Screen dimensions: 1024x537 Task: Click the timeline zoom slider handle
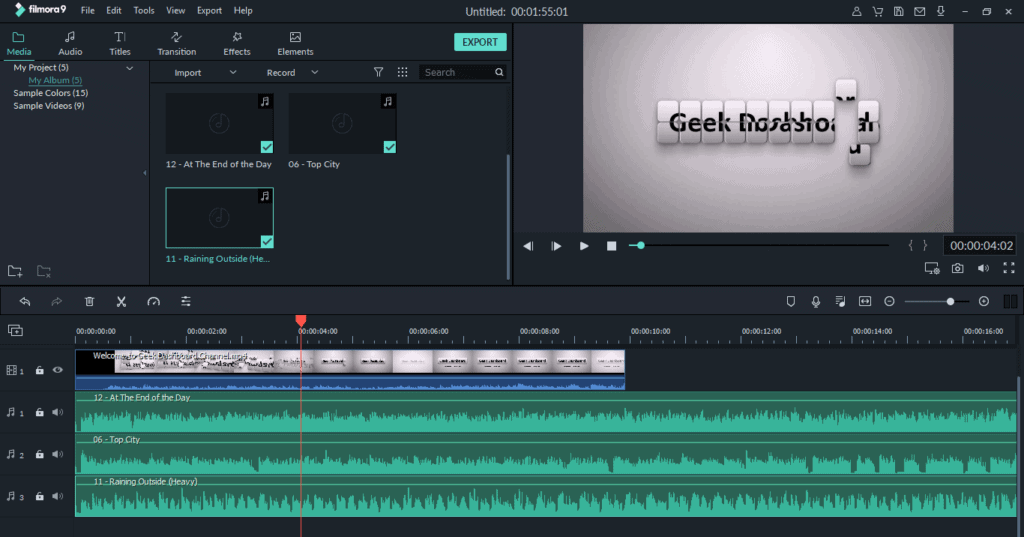950,301
